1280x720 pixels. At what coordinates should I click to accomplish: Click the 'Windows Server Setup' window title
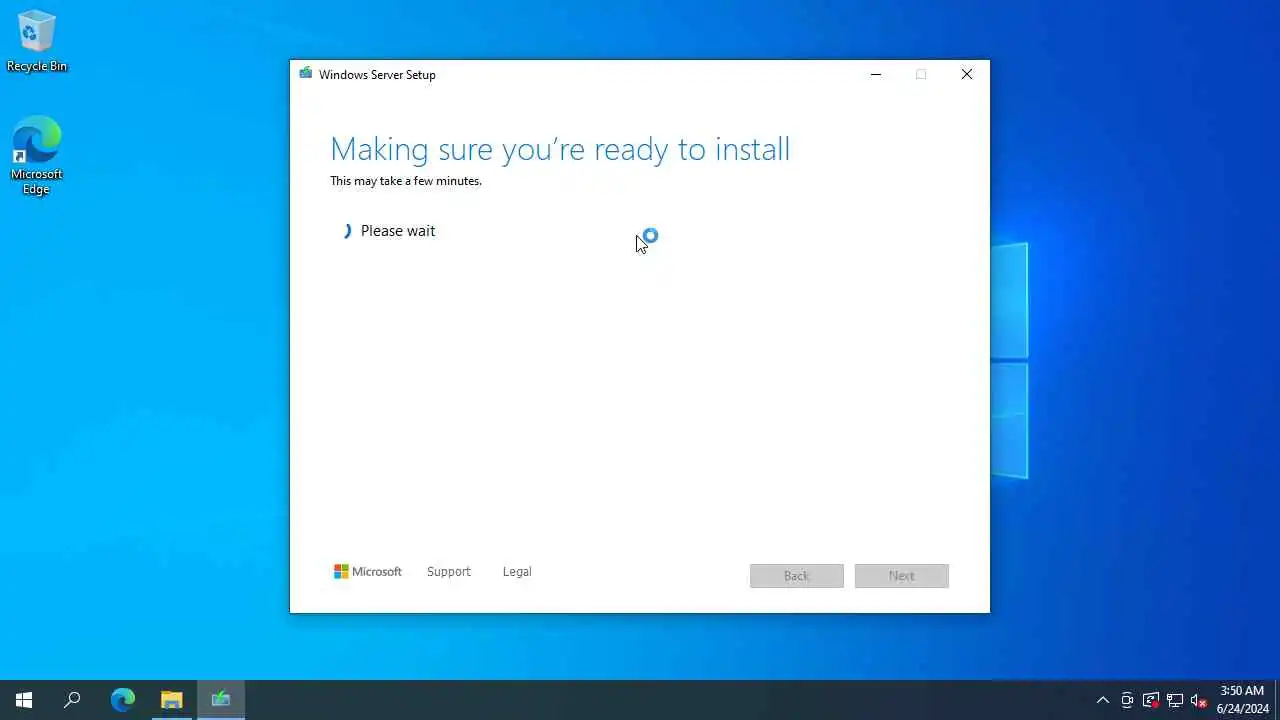click(x=377, y=75)
